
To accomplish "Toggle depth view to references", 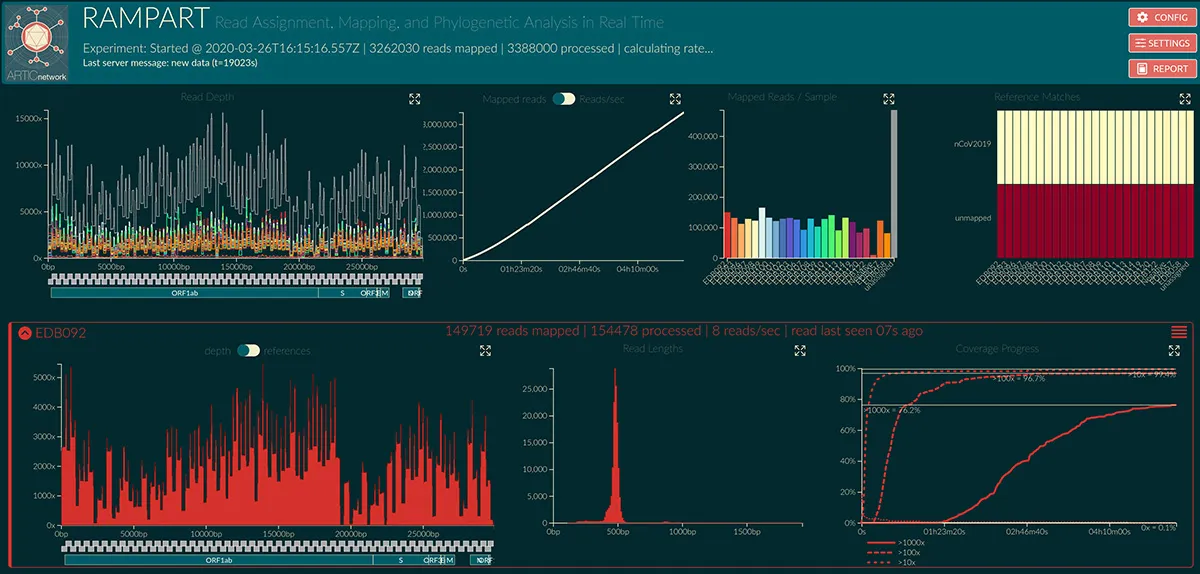I will (x=246, y=351).
